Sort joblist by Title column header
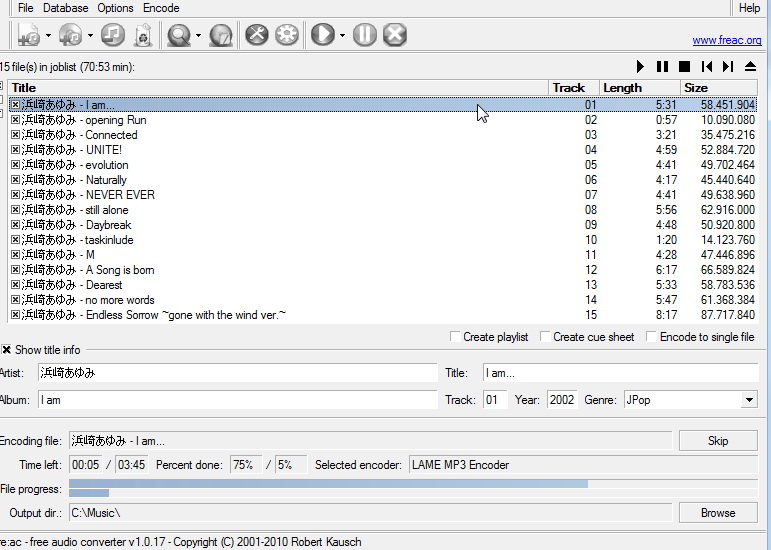 click(278, 88)
